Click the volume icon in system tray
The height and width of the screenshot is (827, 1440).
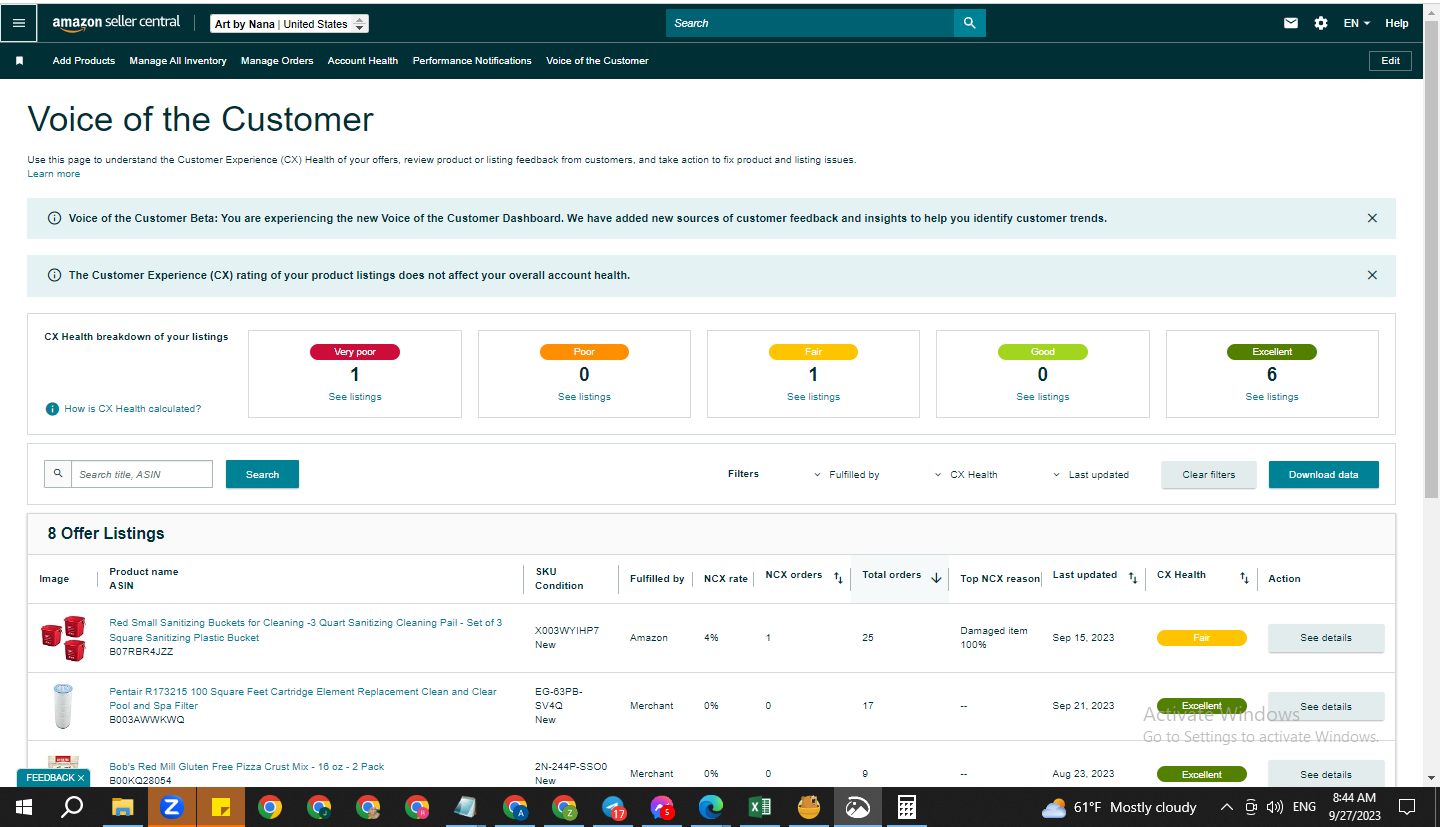click(x=1274, y=807)
